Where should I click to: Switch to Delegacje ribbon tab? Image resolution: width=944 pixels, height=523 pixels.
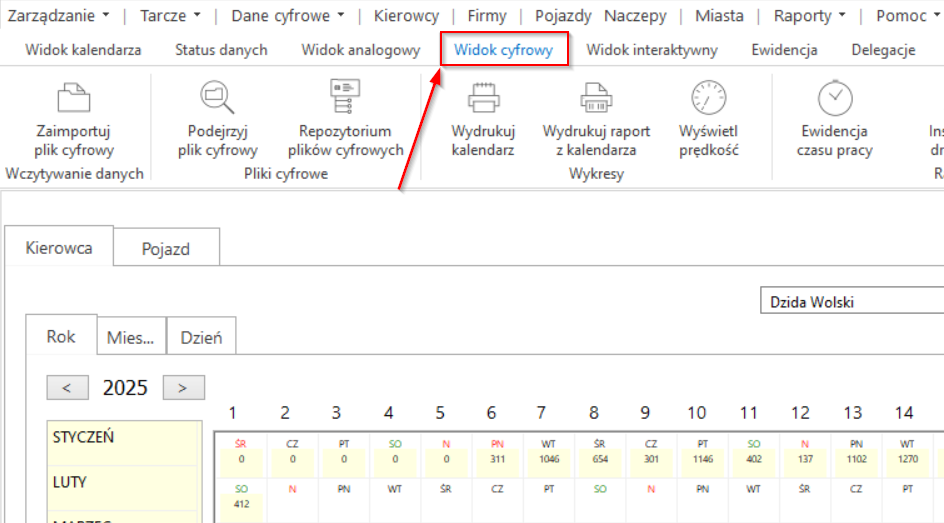[x=883, y=50]
